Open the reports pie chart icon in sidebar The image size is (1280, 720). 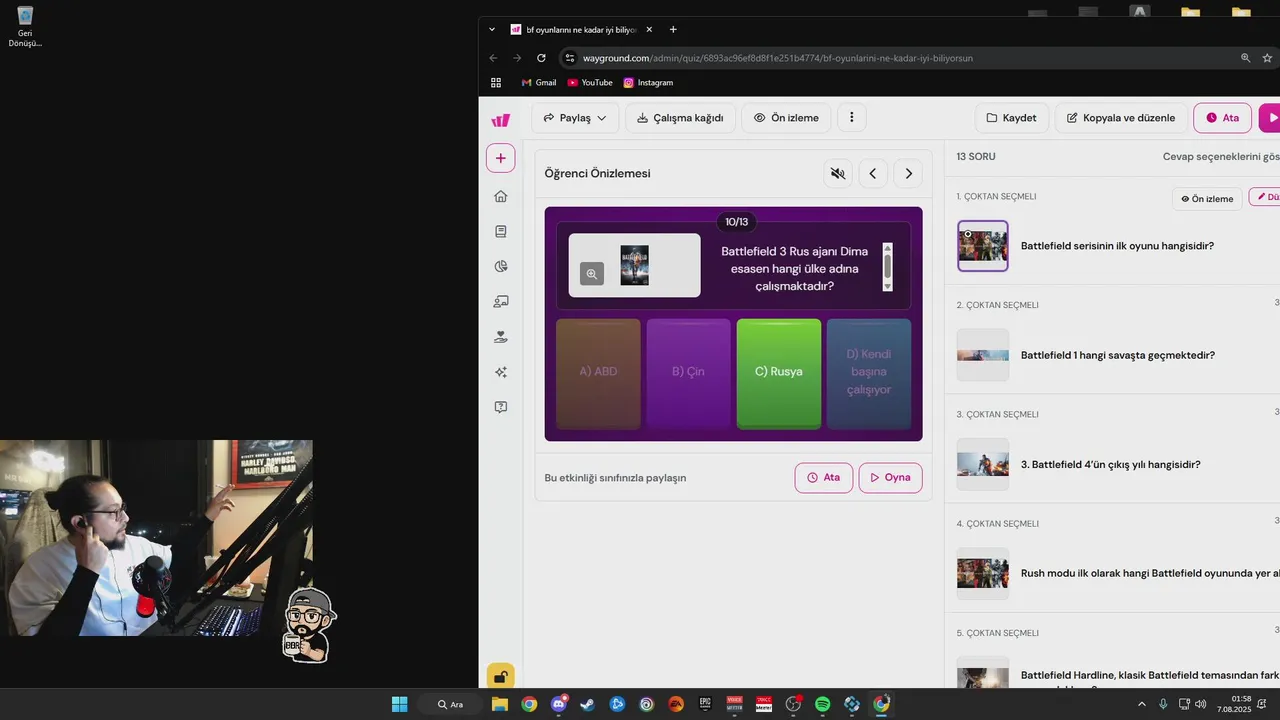(x=501, y=266)
